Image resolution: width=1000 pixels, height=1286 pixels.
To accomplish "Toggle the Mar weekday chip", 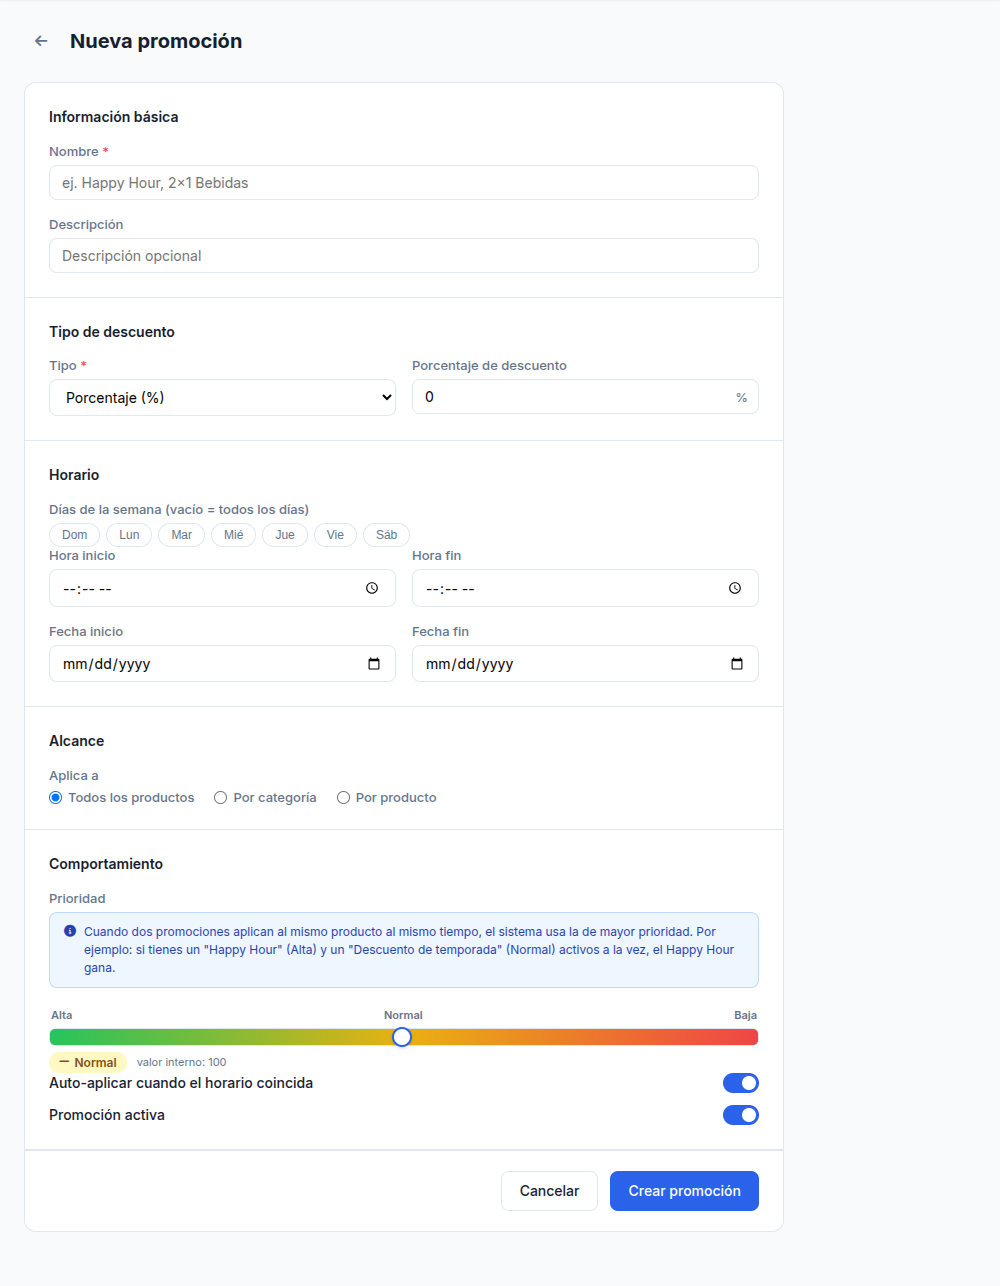I will [182, 535].
